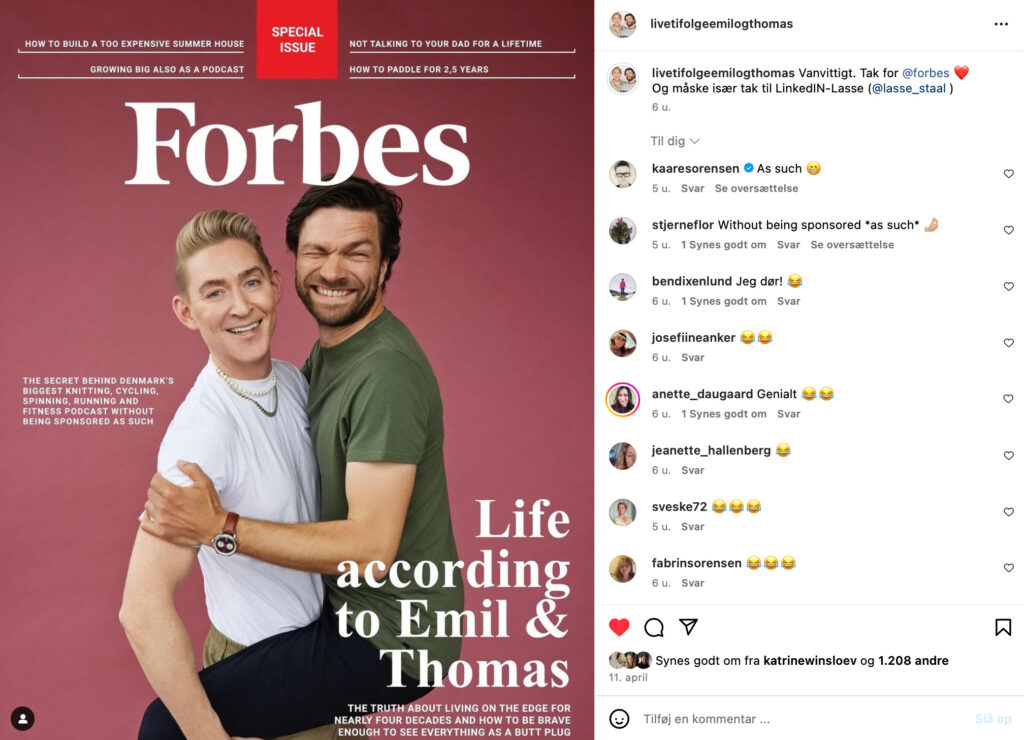The height and width of the screenshot is (740, 1024).
Task: Like the bendixenlund comment heart
Action: (1008, 286)
